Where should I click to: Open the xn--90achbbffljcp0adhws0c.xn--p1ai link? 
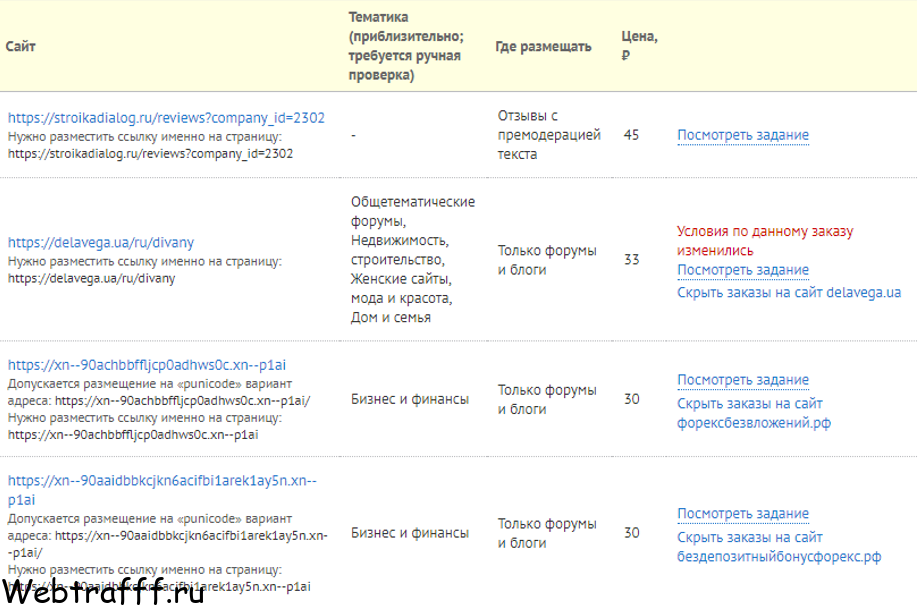tap(147, 365)
